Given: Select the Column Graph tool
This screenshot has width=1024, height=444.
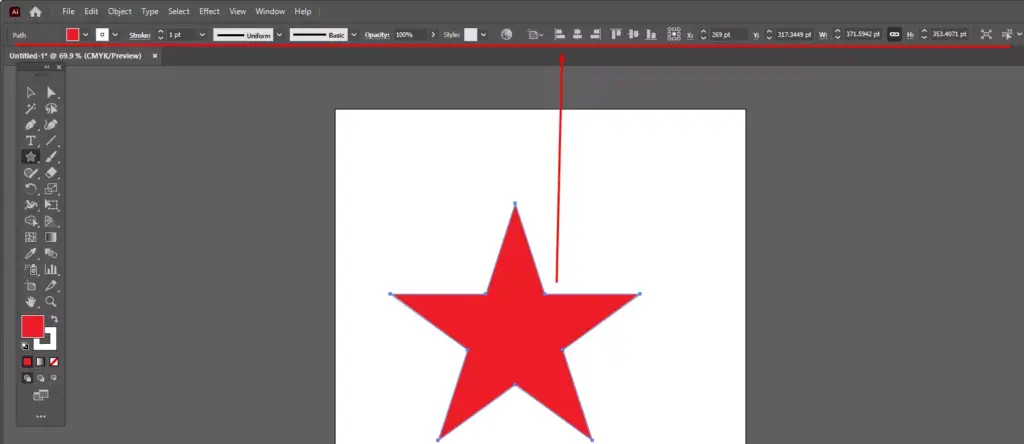Looking at the screenshot, I should [x=52, y=270].
